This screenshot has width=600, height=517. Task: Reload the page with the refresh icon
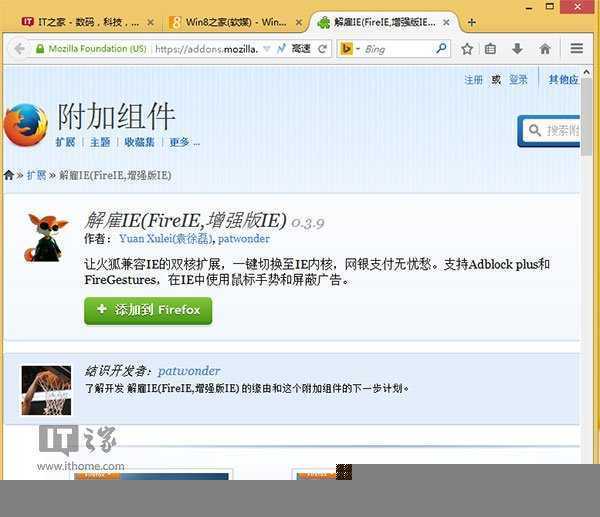[323, 49]
